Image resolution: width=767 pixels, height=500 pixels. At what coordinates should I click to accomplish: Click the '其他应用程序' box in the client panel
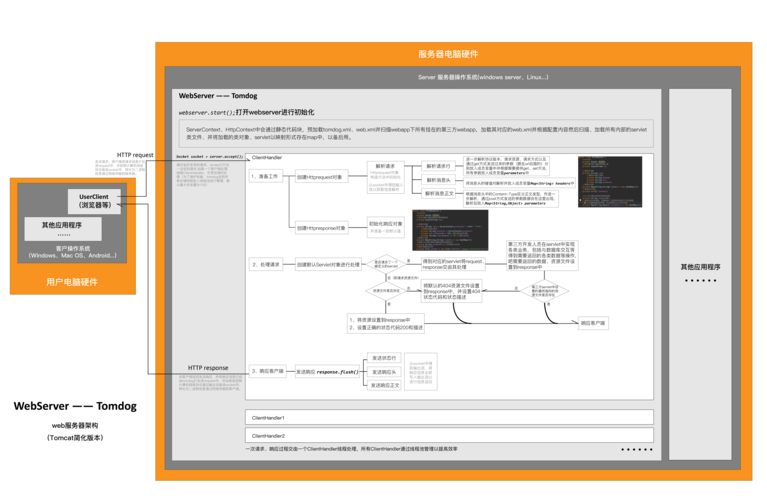tap(63, 229)
